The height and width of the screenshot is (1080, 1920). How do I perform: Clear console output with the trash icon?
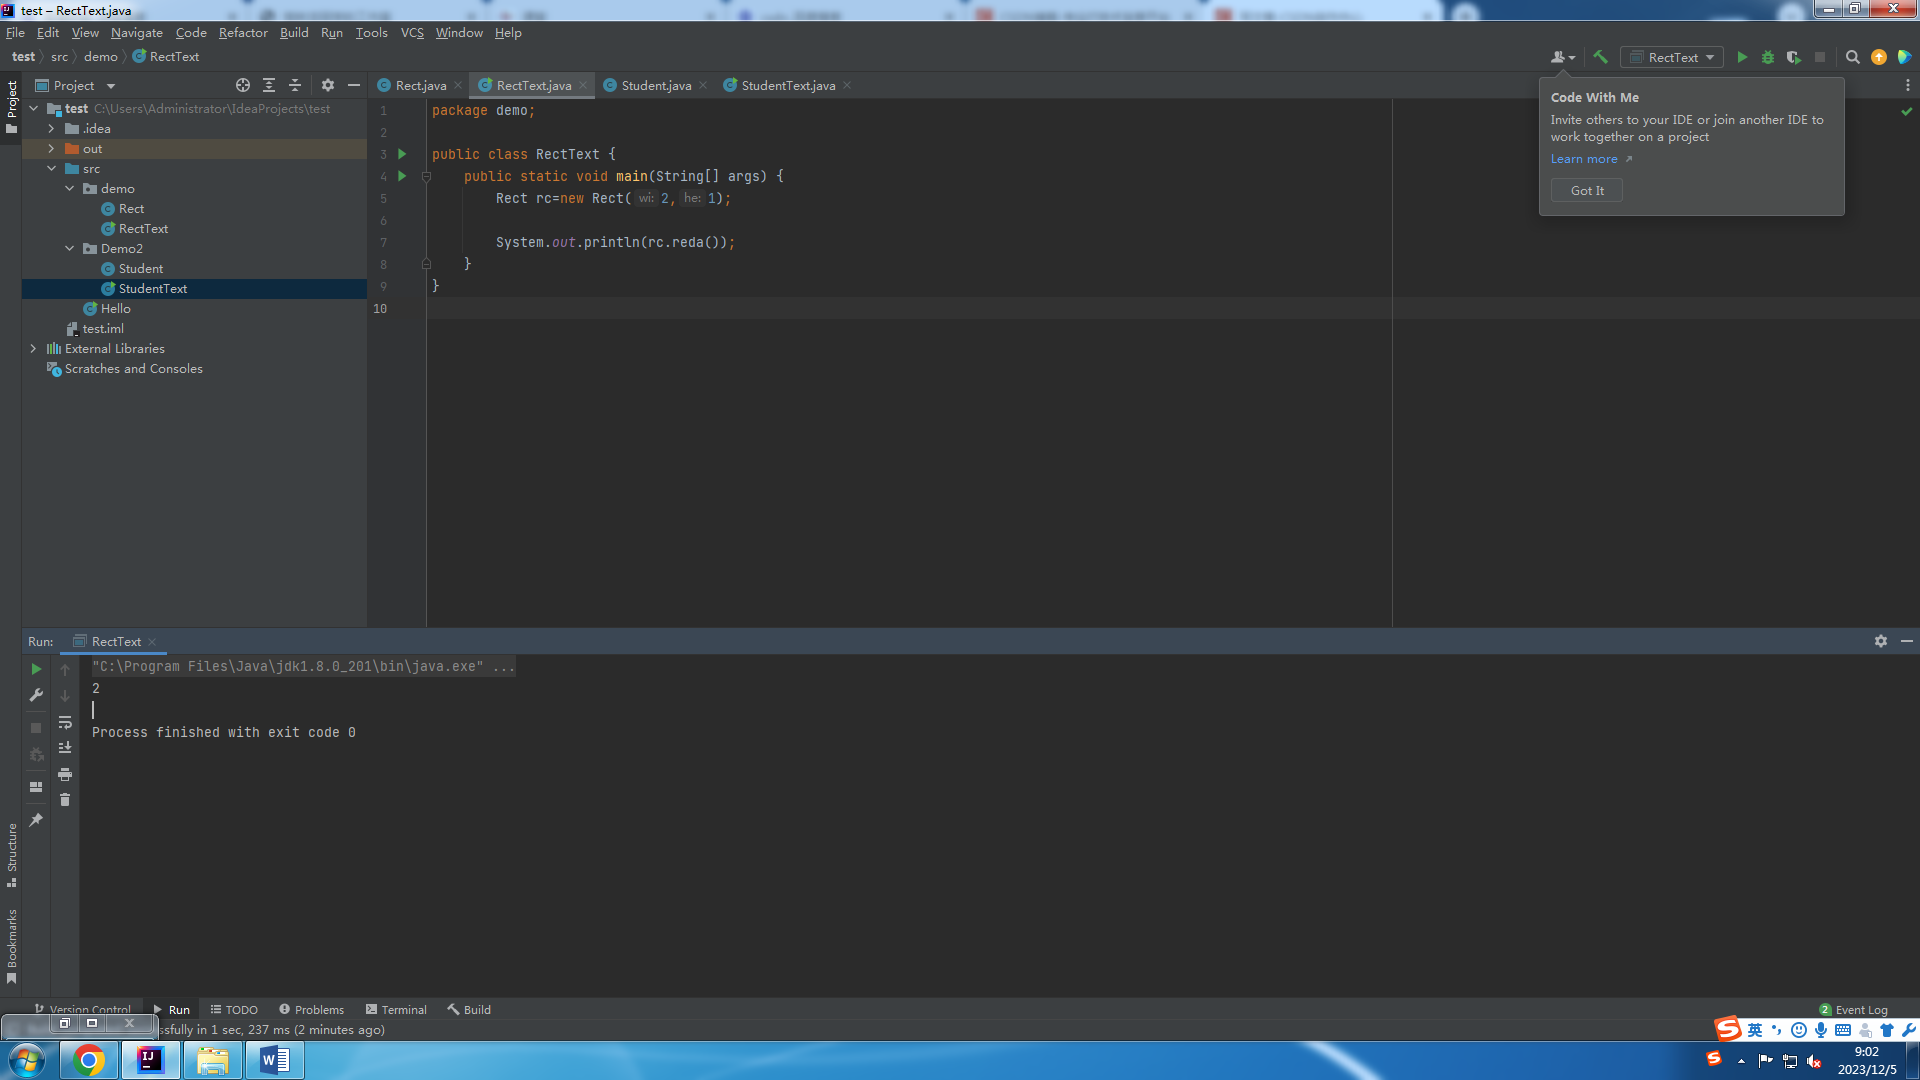(65, 800)
